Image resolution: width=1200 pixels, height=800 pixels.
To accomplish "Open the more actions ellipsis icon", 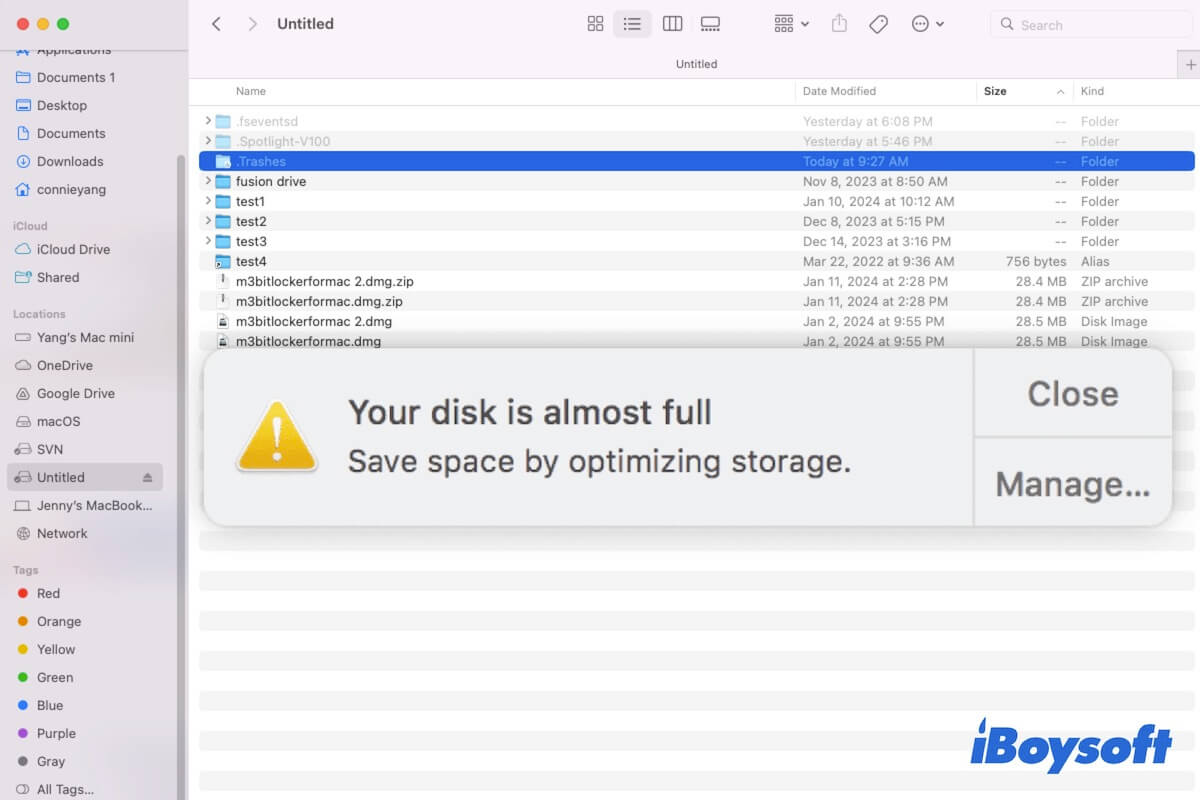I will (921, 23).
